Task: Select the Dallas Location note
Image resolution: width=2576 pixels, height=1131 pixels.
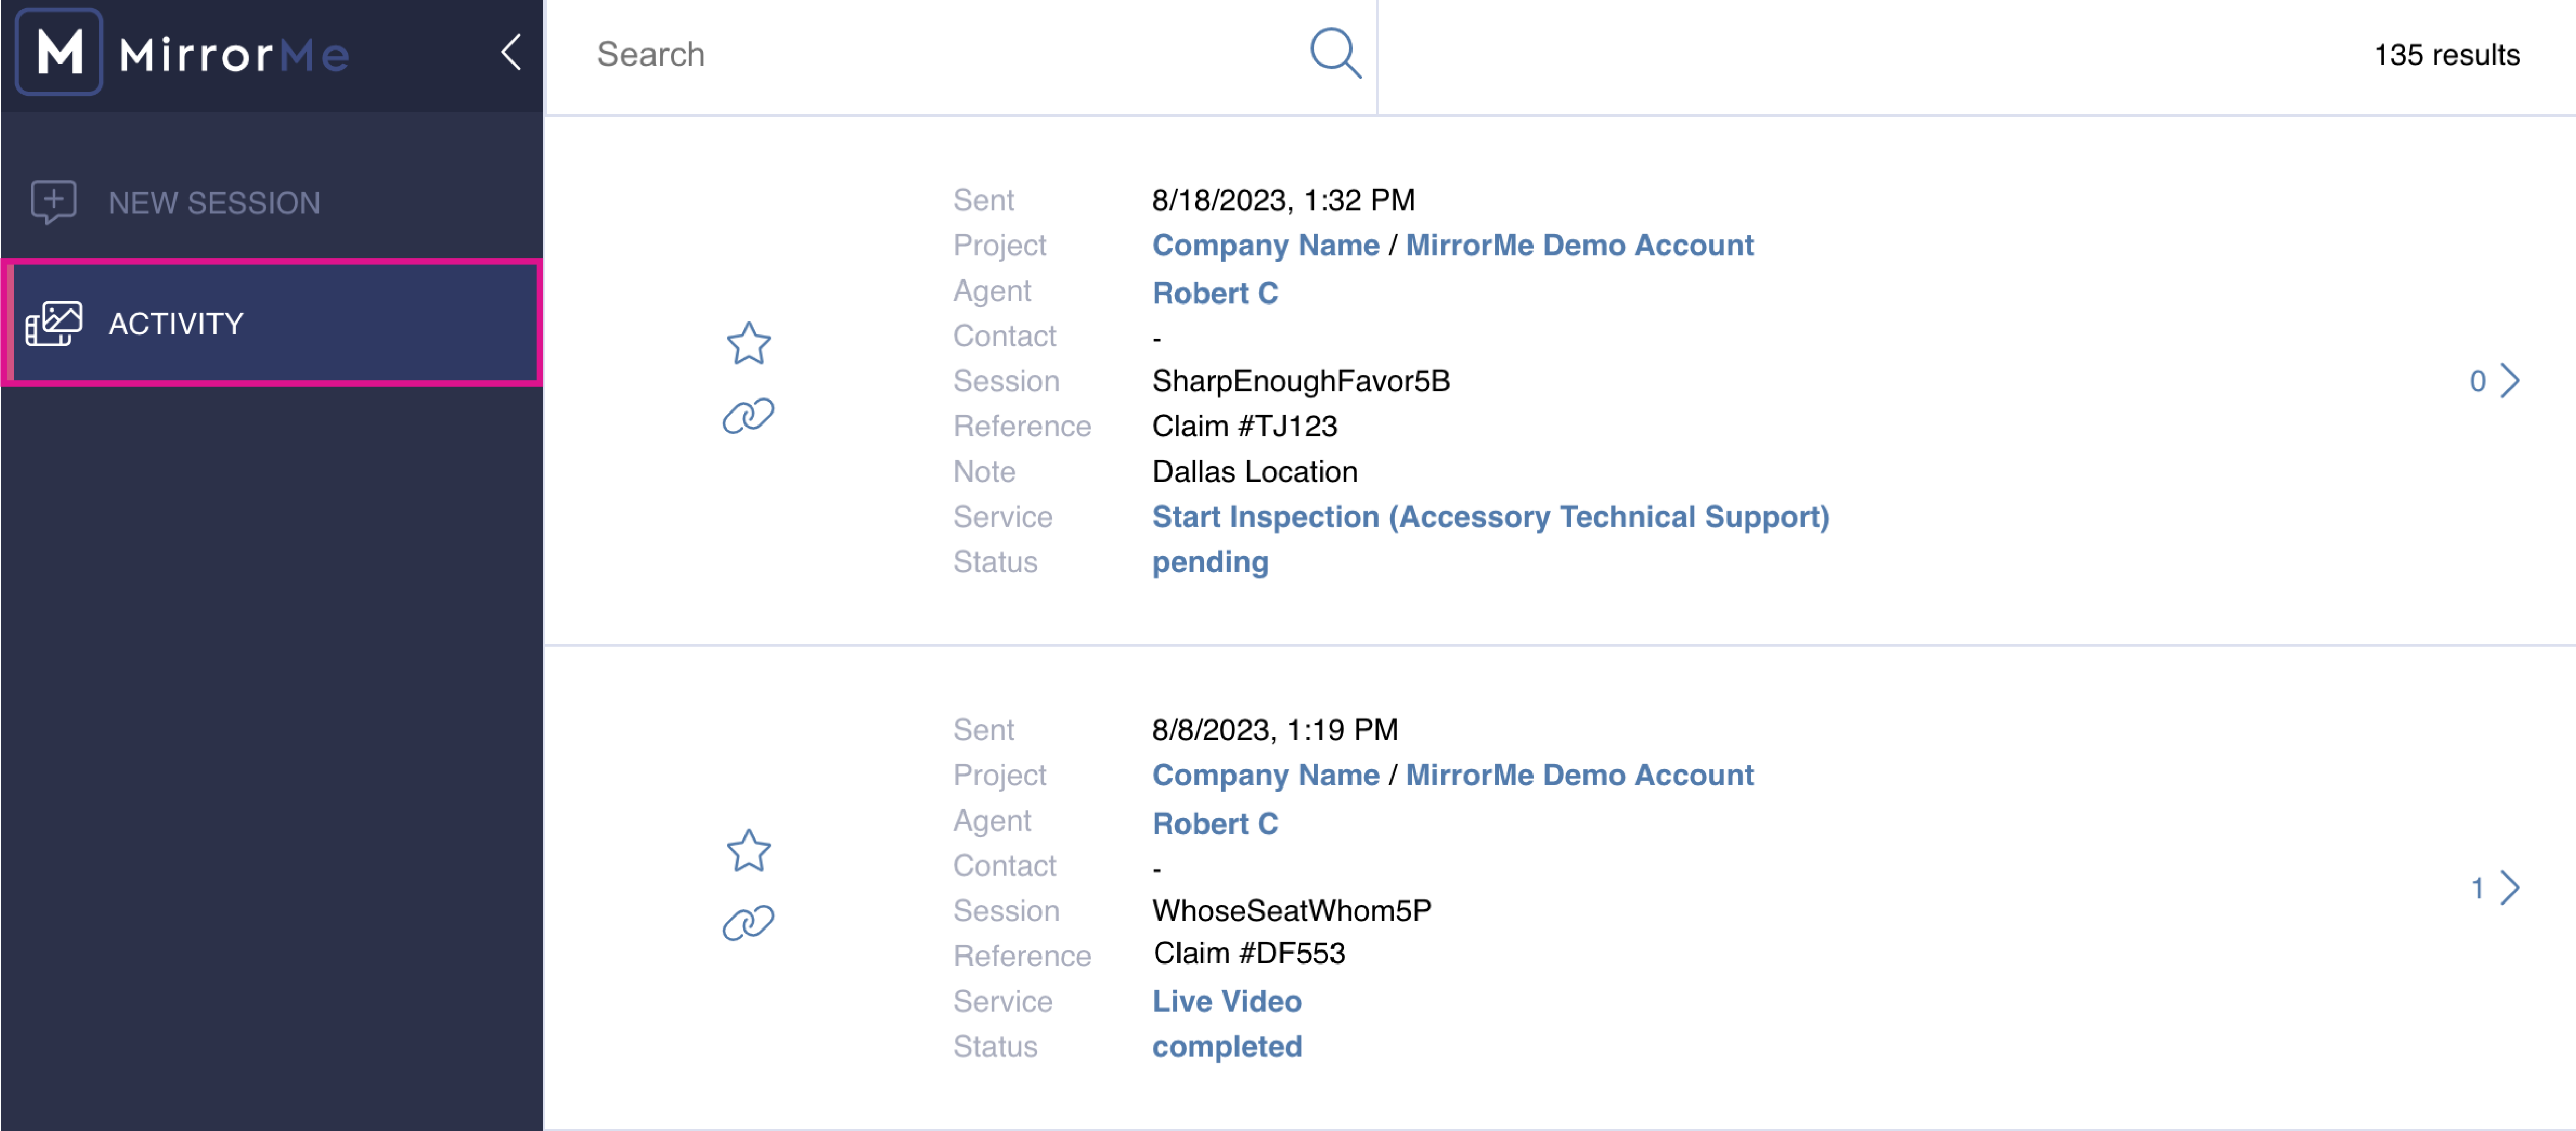Action: coord(1254,472)
